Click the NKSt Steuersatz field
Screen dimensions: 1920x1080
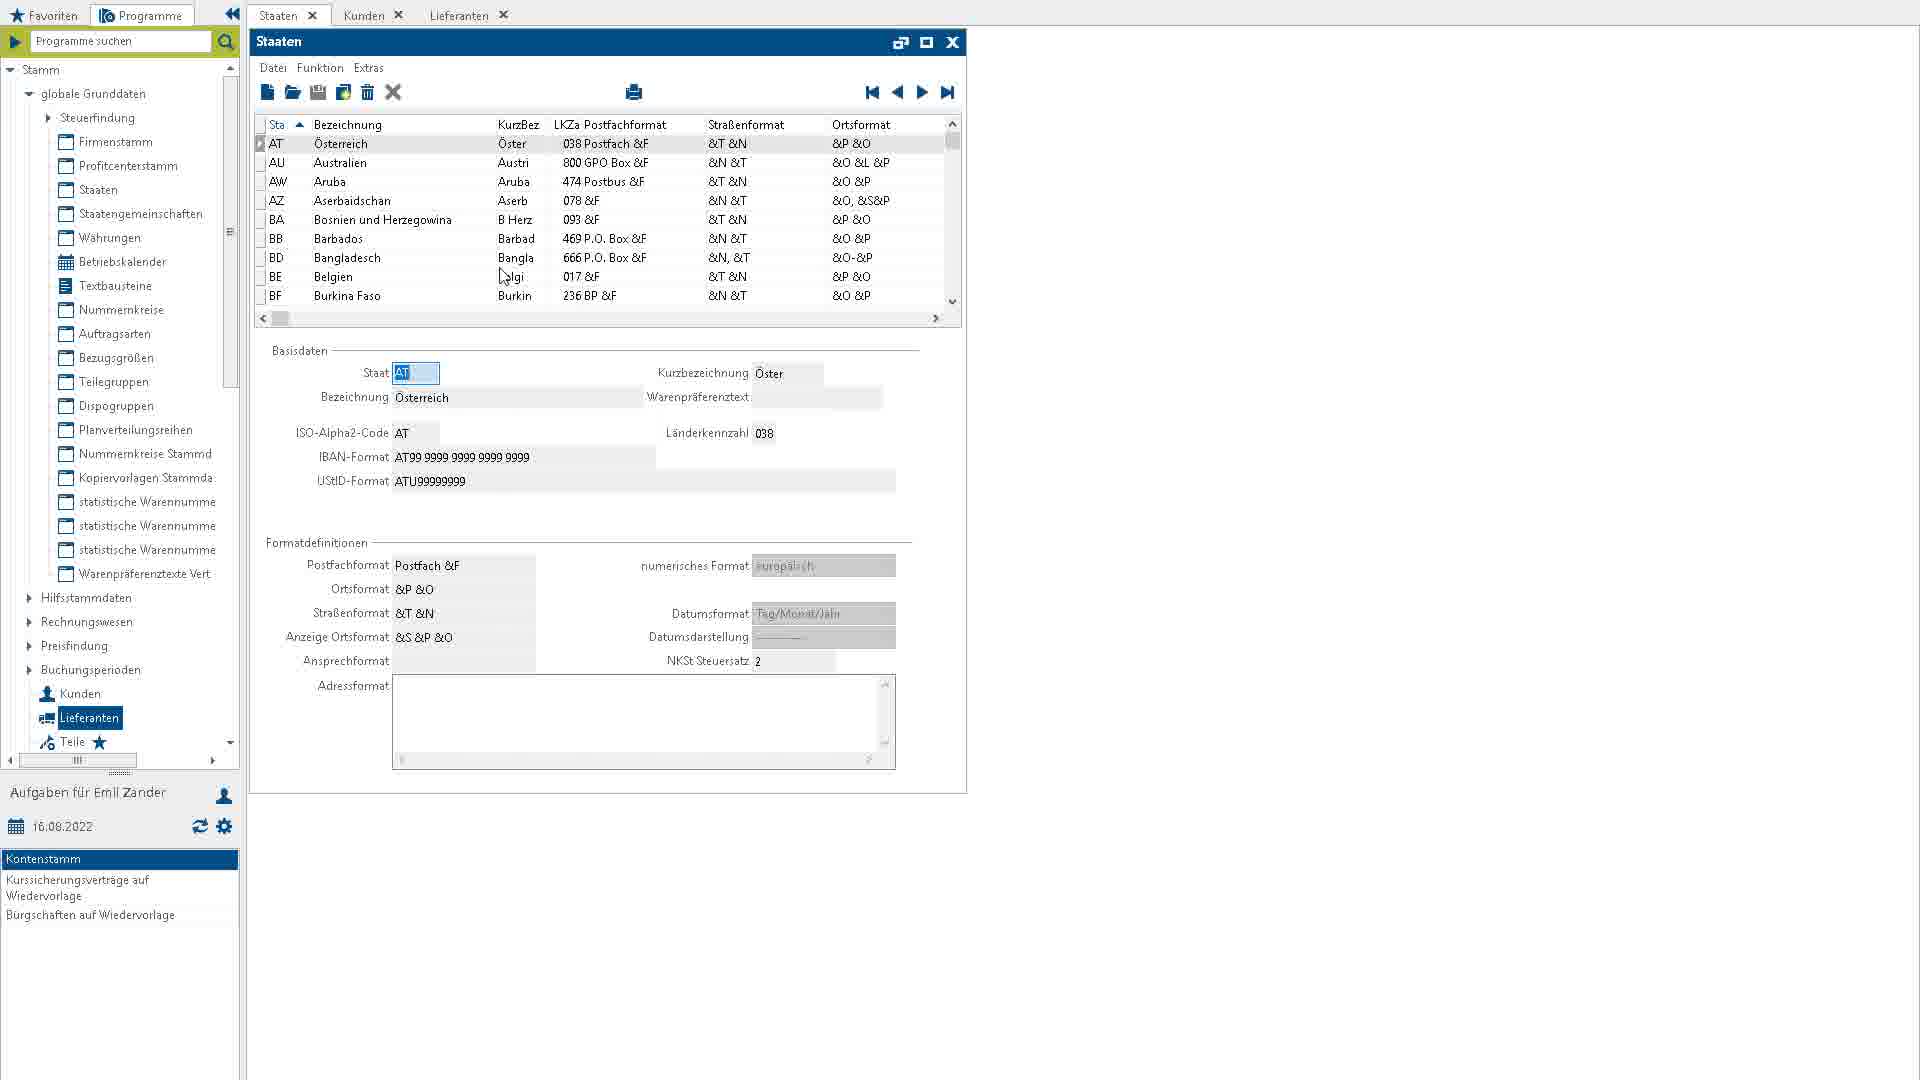(x=794, y=661)
